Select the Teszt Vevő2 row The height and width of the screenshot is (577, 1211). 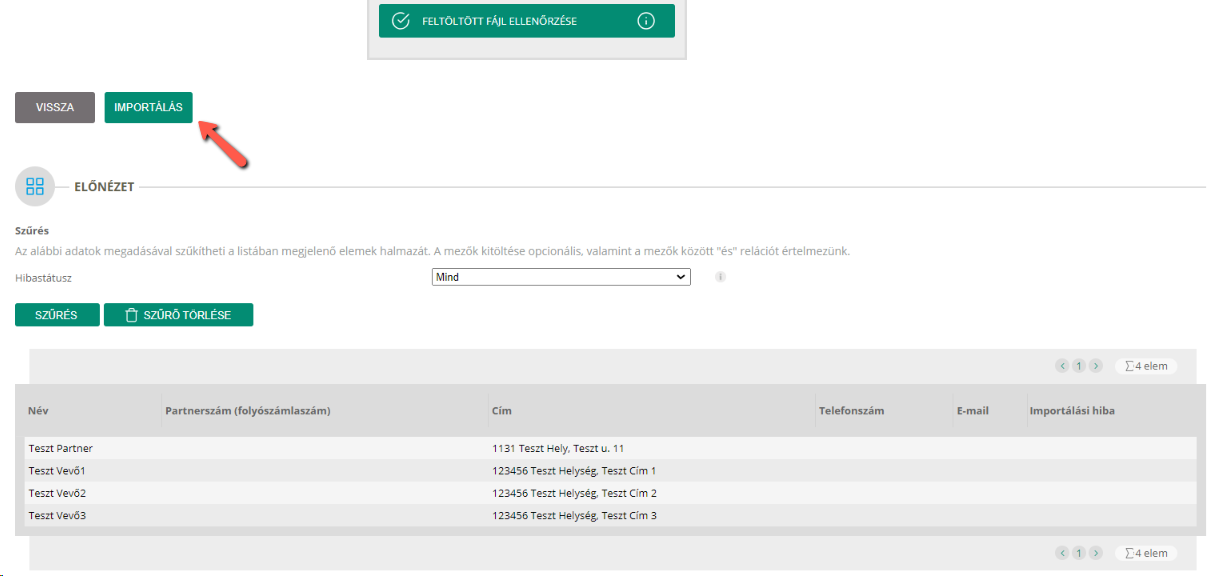click(610, 493)
